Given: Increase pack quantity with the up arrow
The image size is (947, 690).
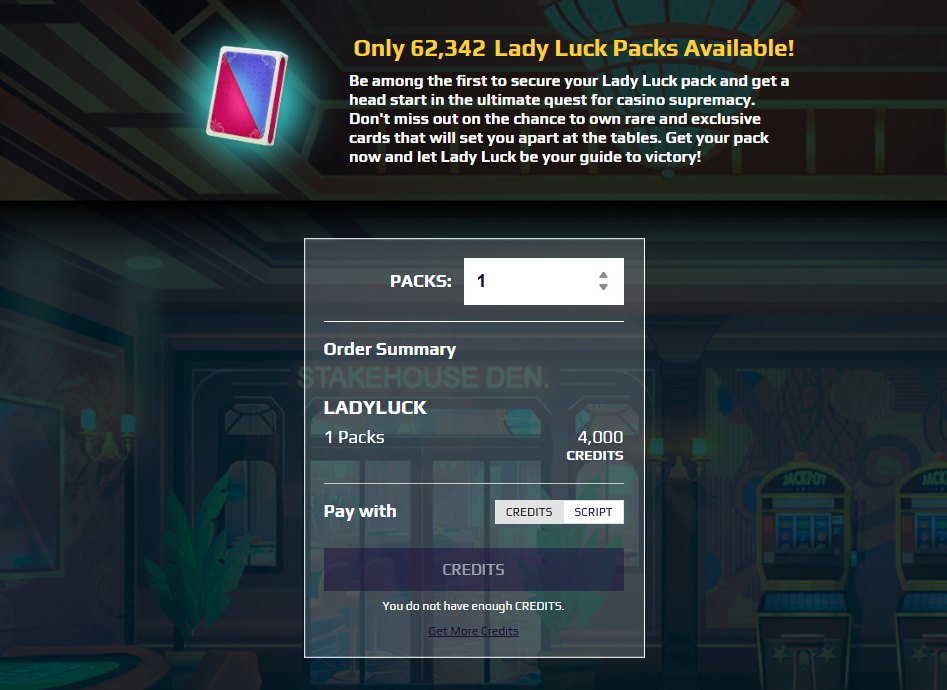Looking at the screenshot, I should 603,276.
